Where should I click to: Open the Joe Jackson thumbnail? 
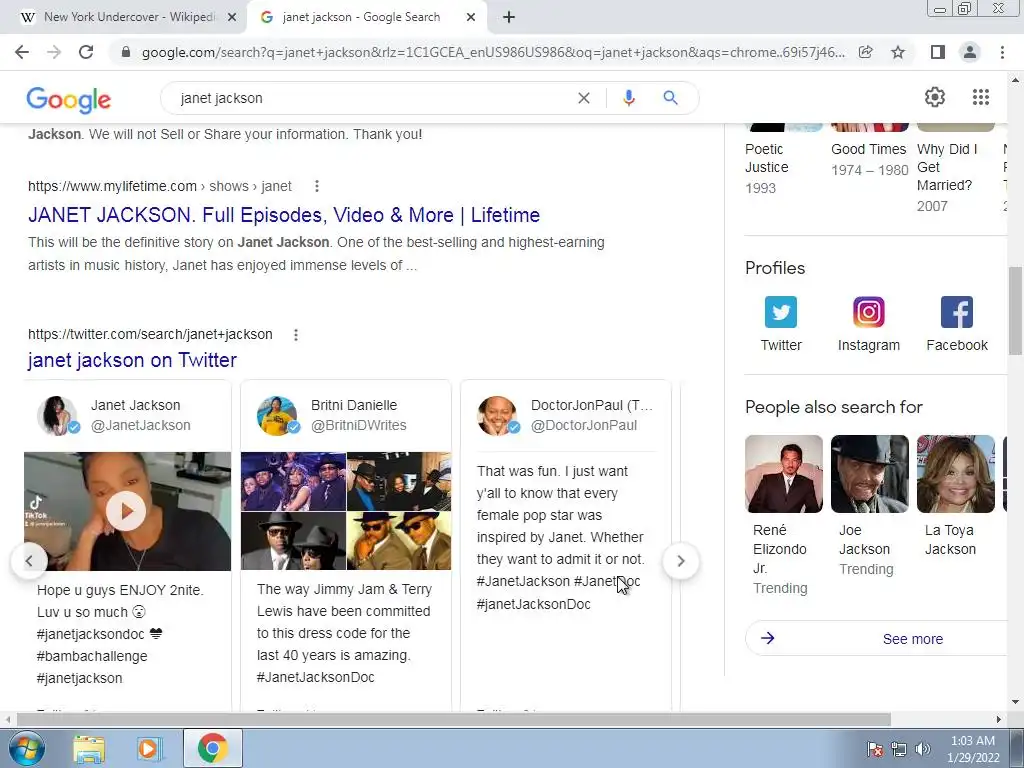pyautogui.click(x=869, y=474)
